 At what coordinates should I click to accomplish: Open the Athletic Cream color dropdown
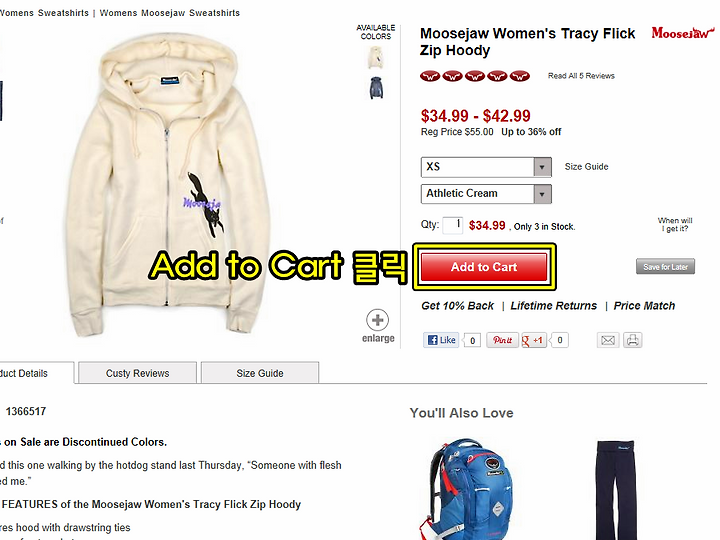click(486, 194)
